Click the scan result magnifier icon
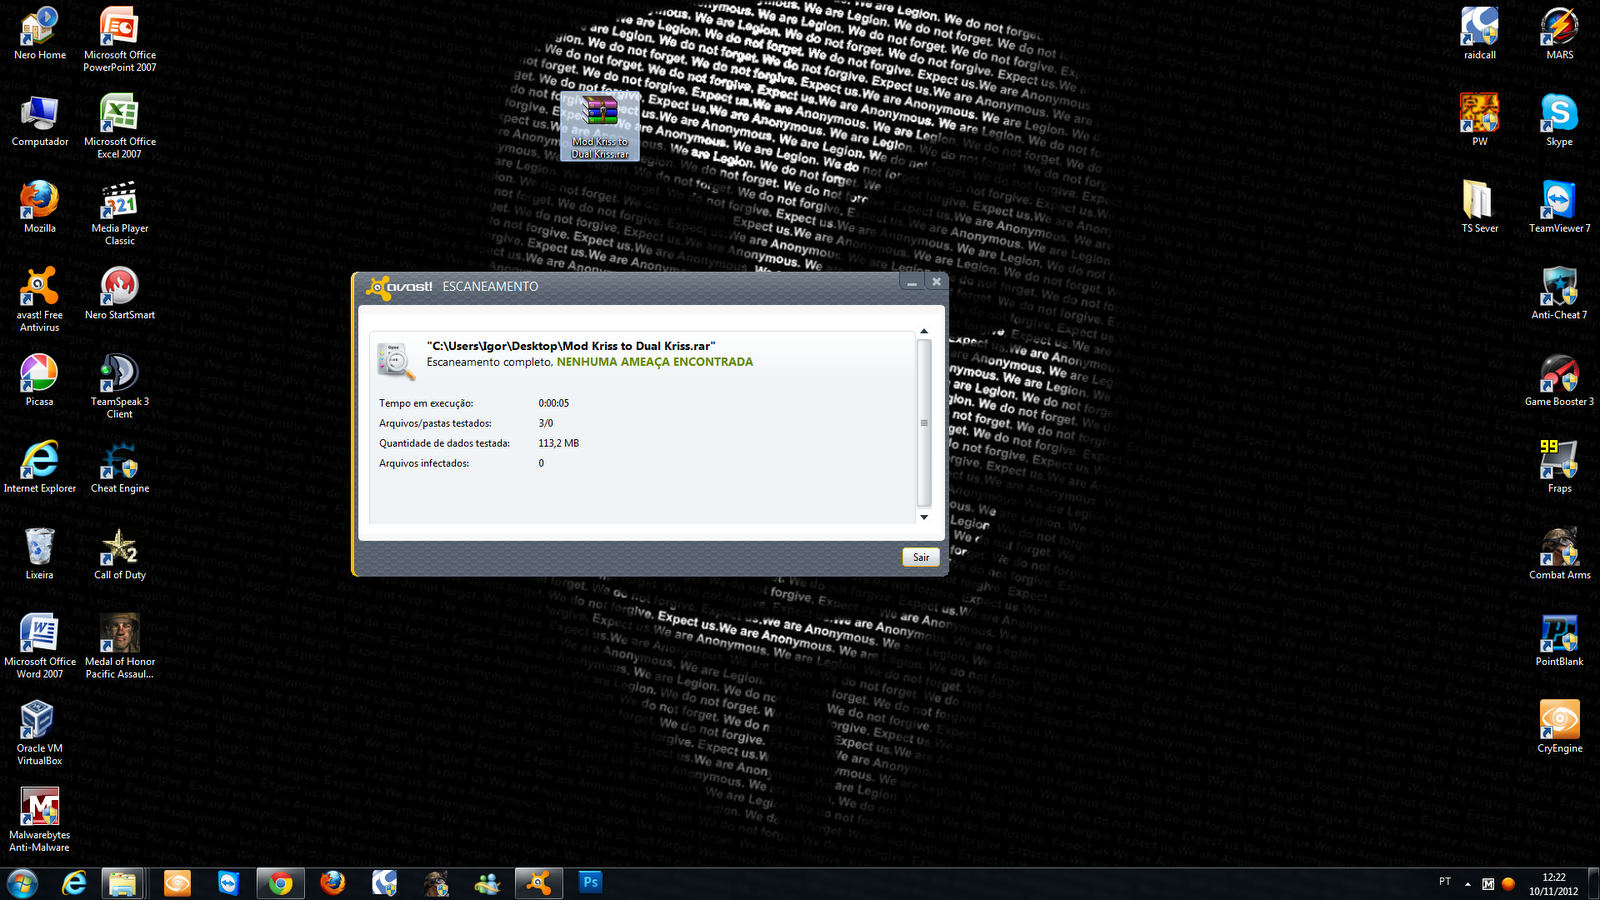Screen dimensions: 1600x900 [x=396, y=360]
